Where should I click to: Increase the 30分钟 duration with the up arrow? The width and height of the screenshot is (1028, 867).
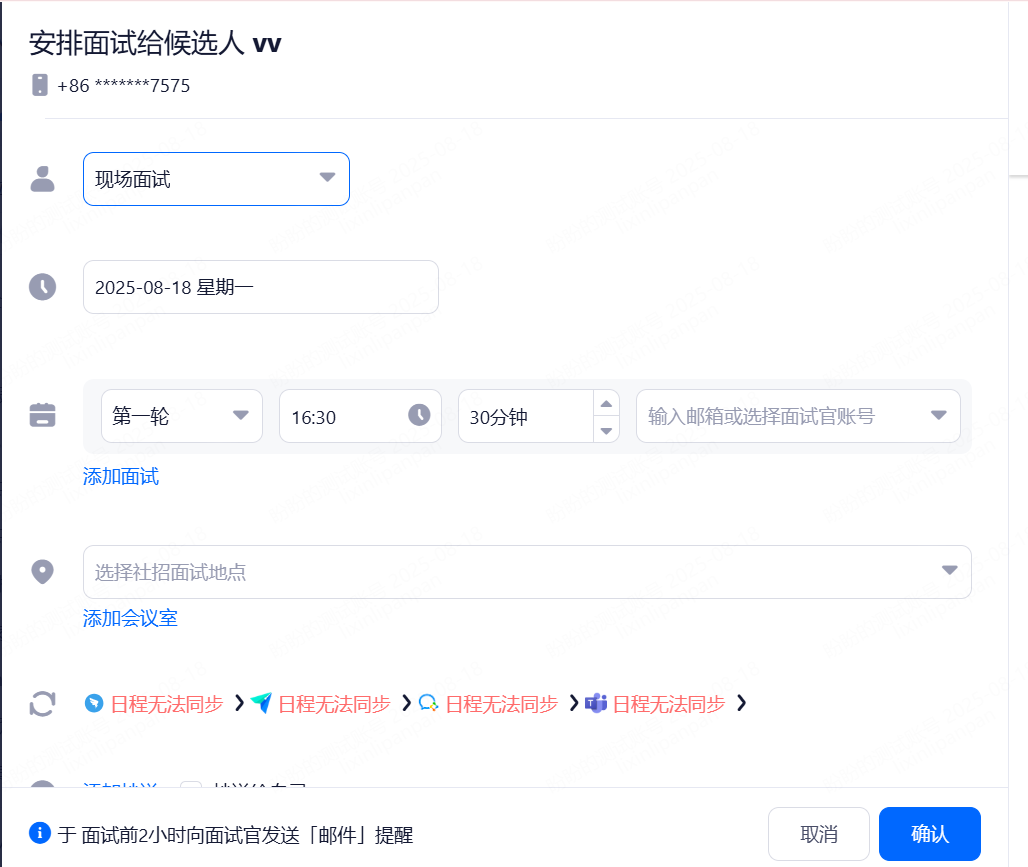tap(606, 403)
